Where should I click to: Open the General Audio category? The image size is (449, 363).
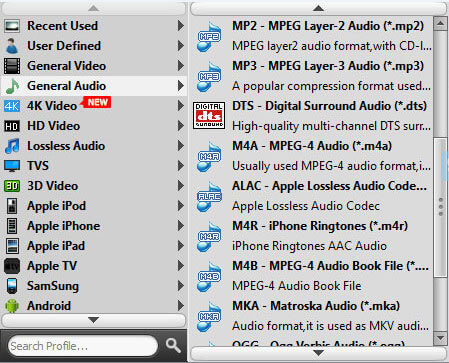94,86
